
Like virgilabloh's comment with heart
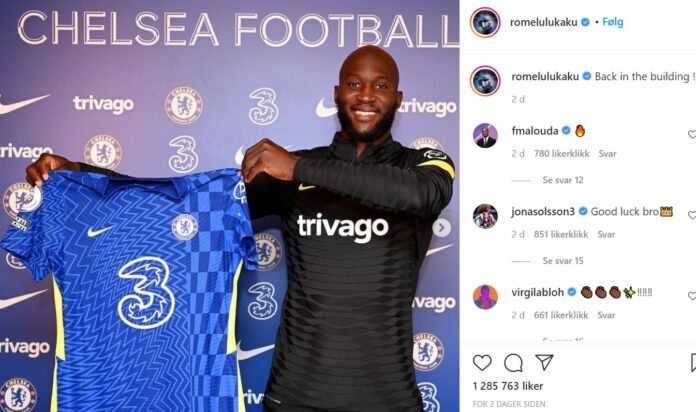click(x=692, y=296)
